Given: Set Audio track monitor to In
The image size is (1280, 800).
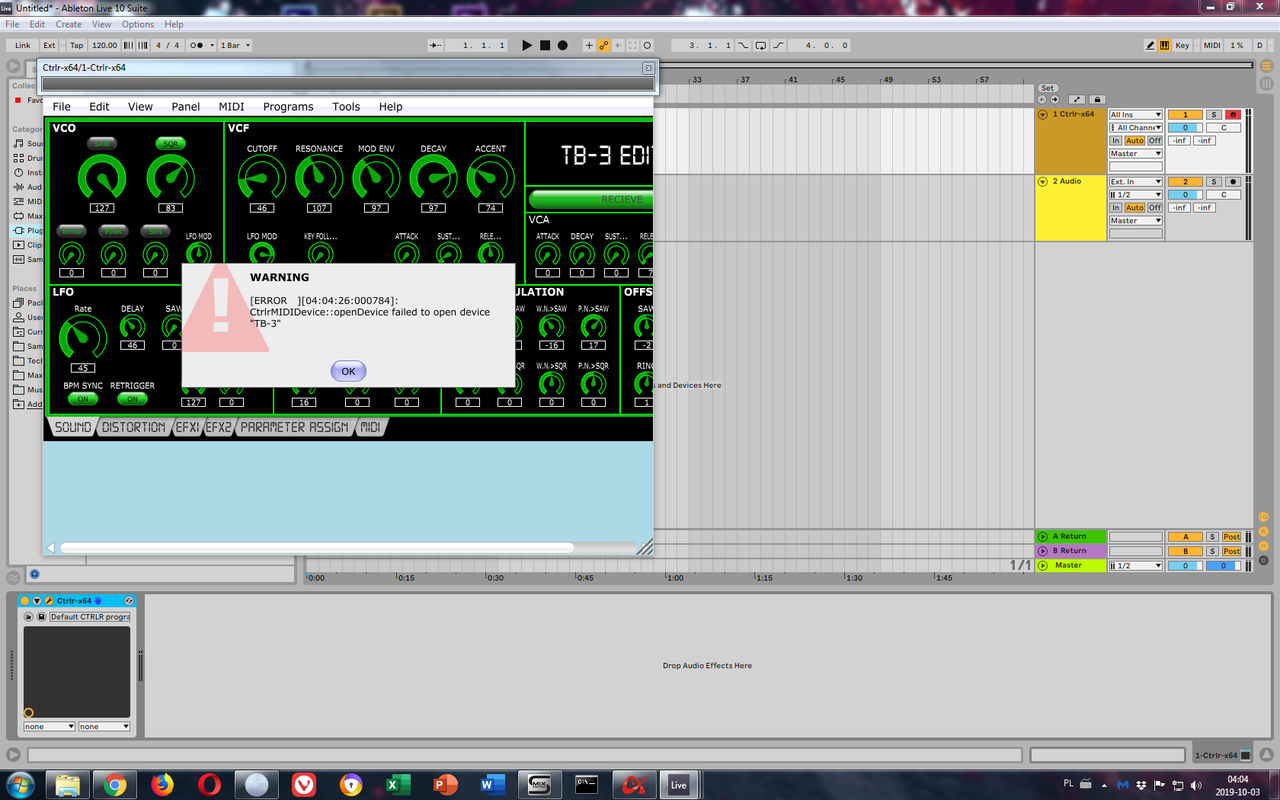Looking at the screenshot, I should (1116, 208).
